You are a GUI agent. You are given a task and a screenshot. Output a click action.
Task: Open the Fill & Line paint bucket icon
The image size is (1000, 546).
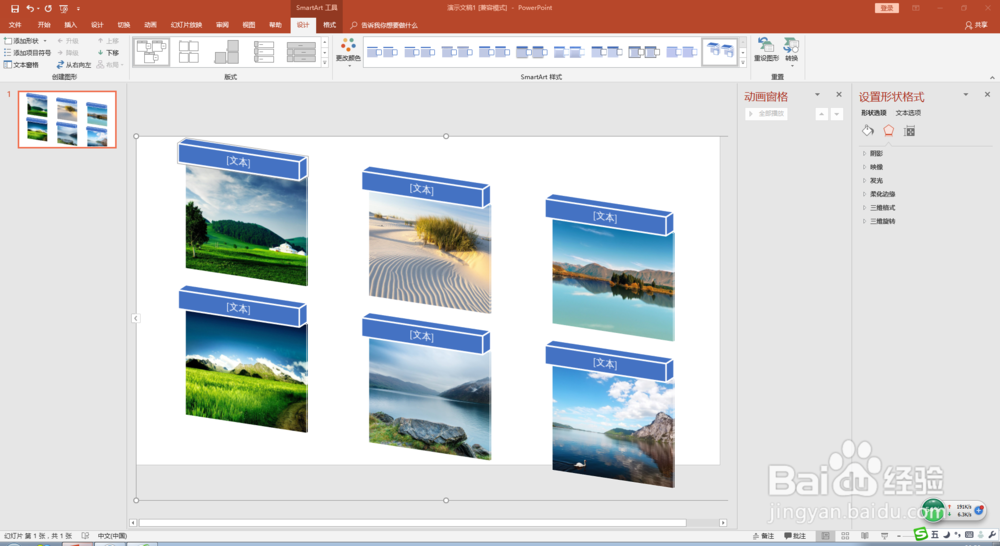[x=868, y=131]
